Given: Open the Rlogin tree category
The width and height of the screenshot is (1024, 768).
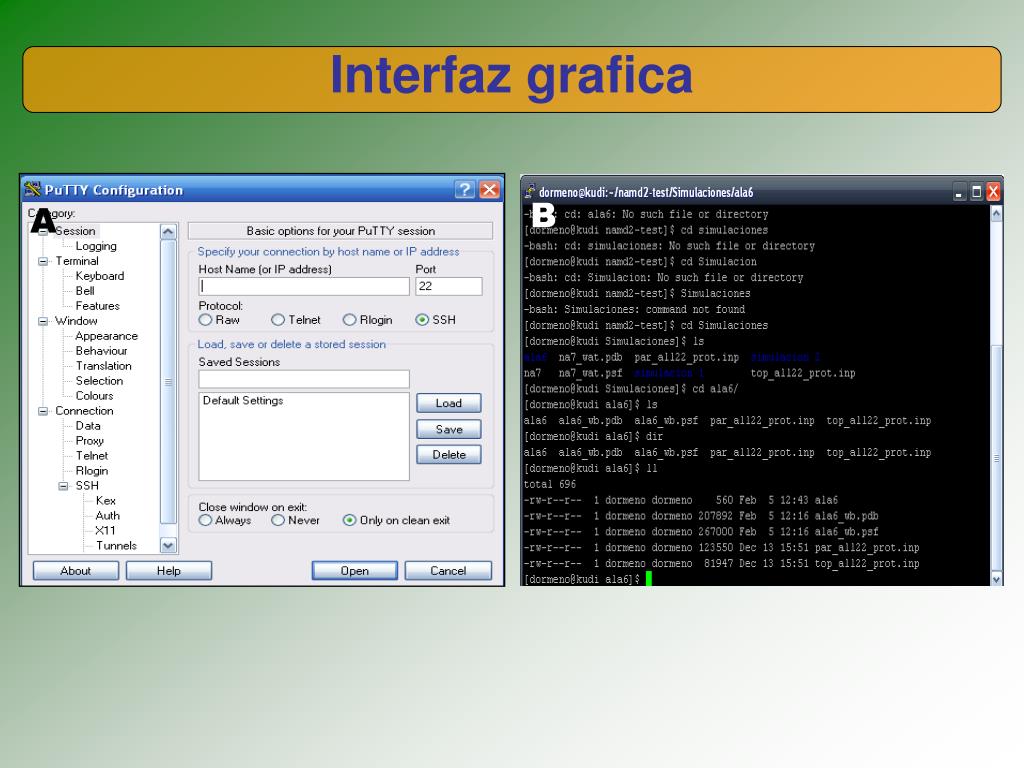Looking at the screenshot, I should tap(92, 471).
